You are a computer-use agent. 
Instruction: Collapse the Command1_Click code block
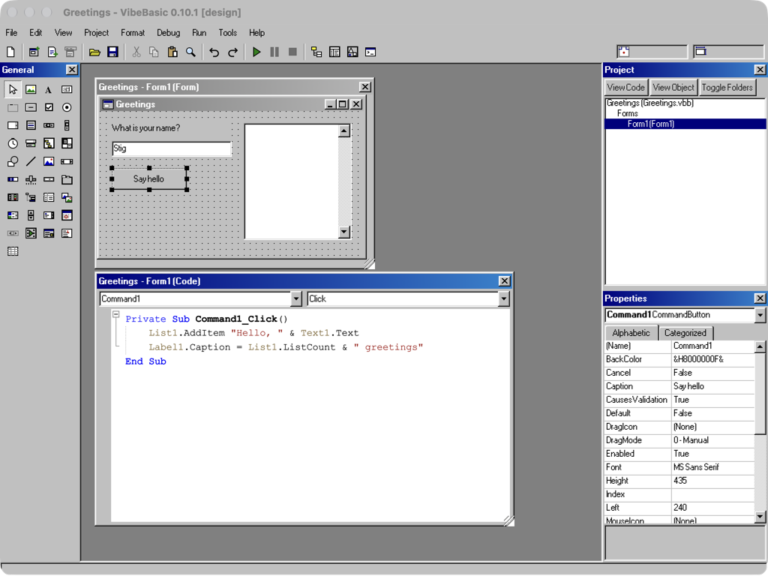tap(116, 314)
